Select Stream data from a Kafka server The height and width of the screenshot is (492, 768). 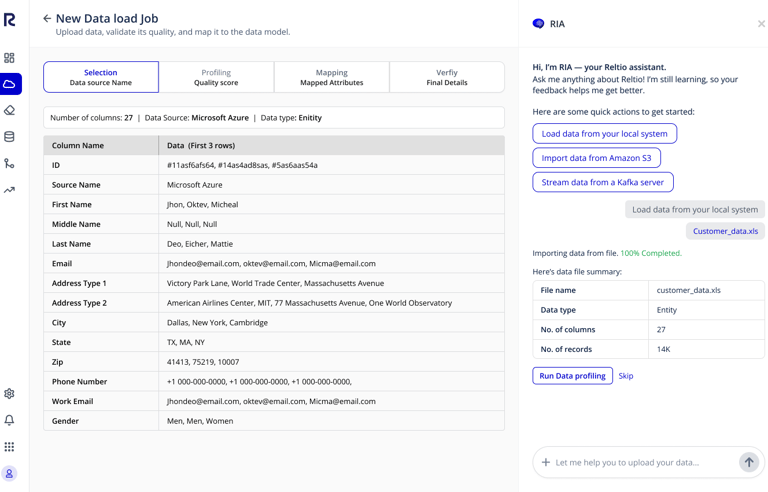tap(602, 182)
